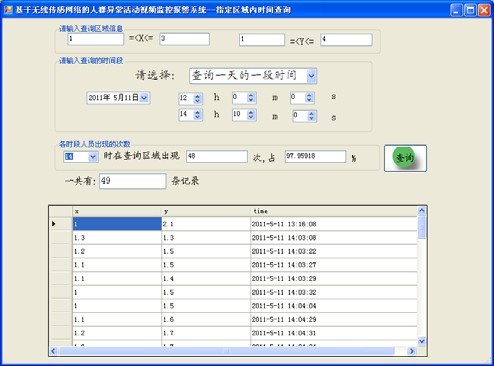The width and height of the screenshot is (494, 366).
Task: Click the end seconds stepper field
Action: [304, 116]
